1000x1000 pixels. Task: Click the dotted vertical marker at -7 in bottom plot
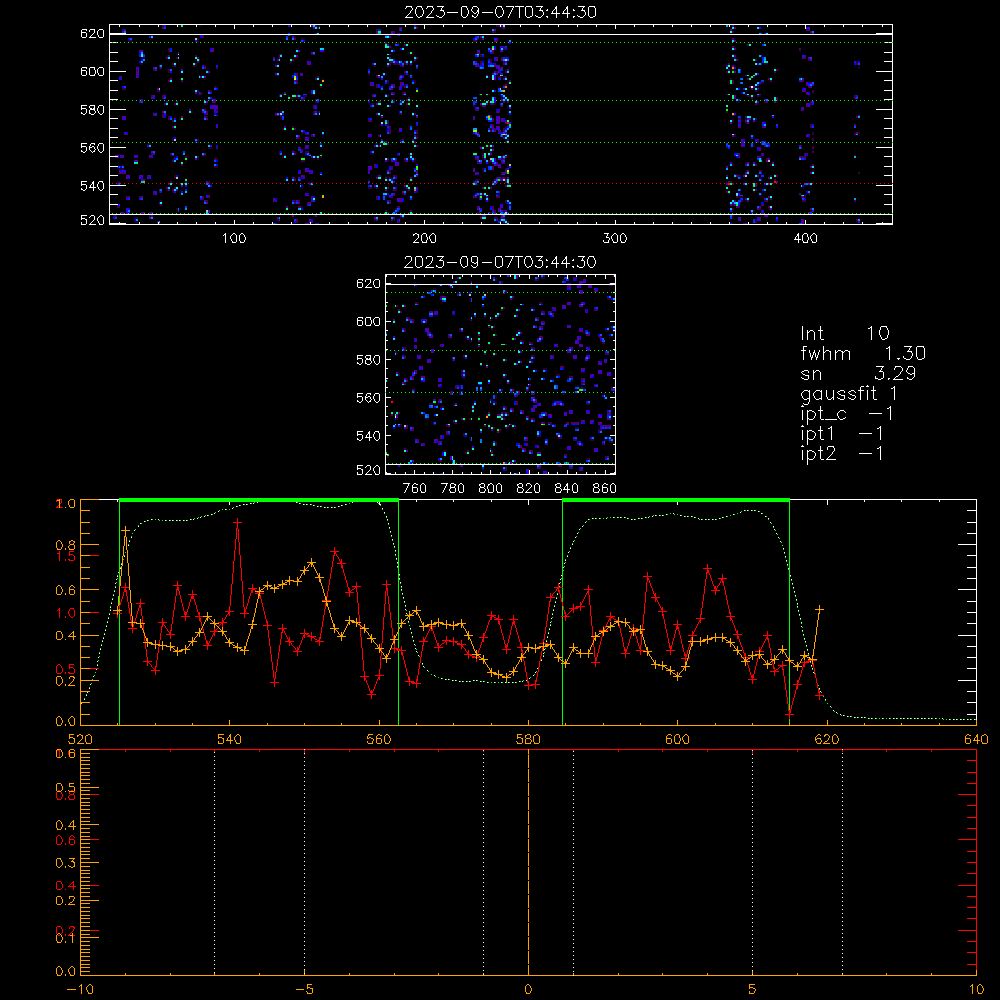click(214, 861)
